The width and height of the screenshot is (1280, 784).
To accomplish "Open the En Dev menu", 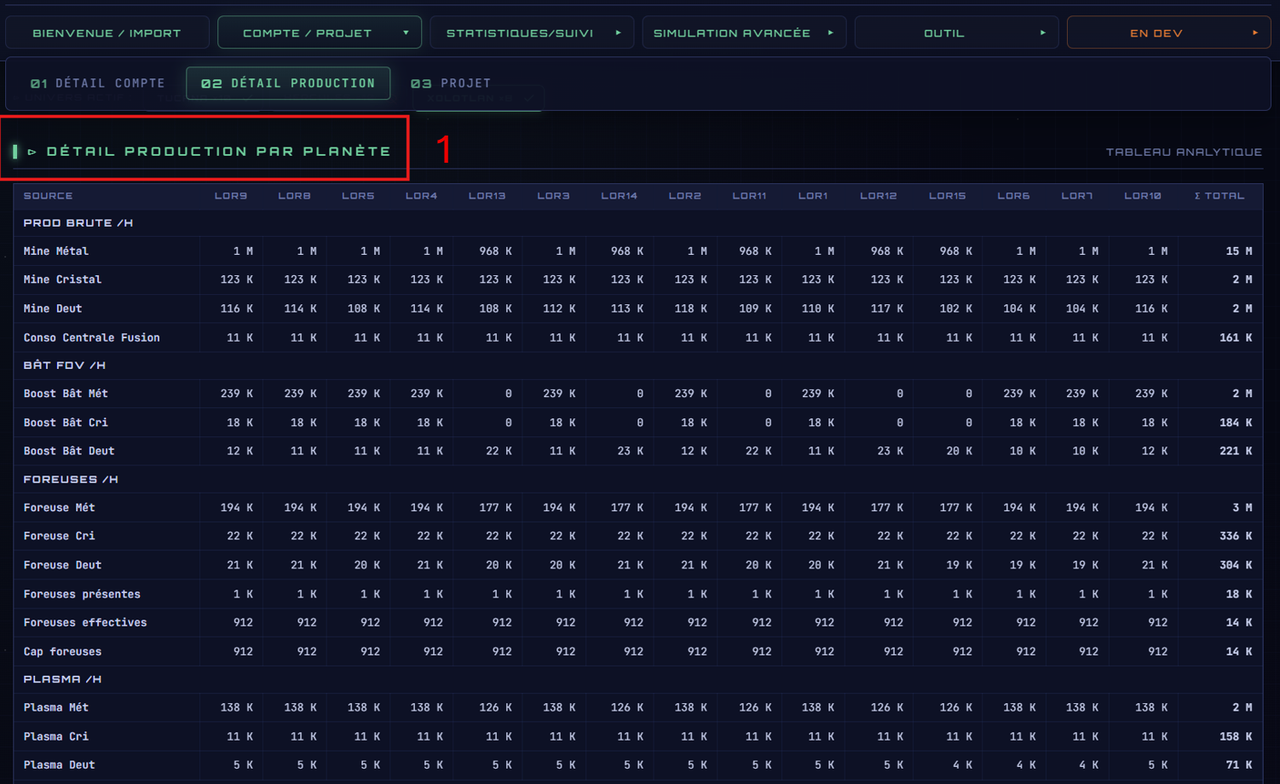I will click(x=1169, y=33).
